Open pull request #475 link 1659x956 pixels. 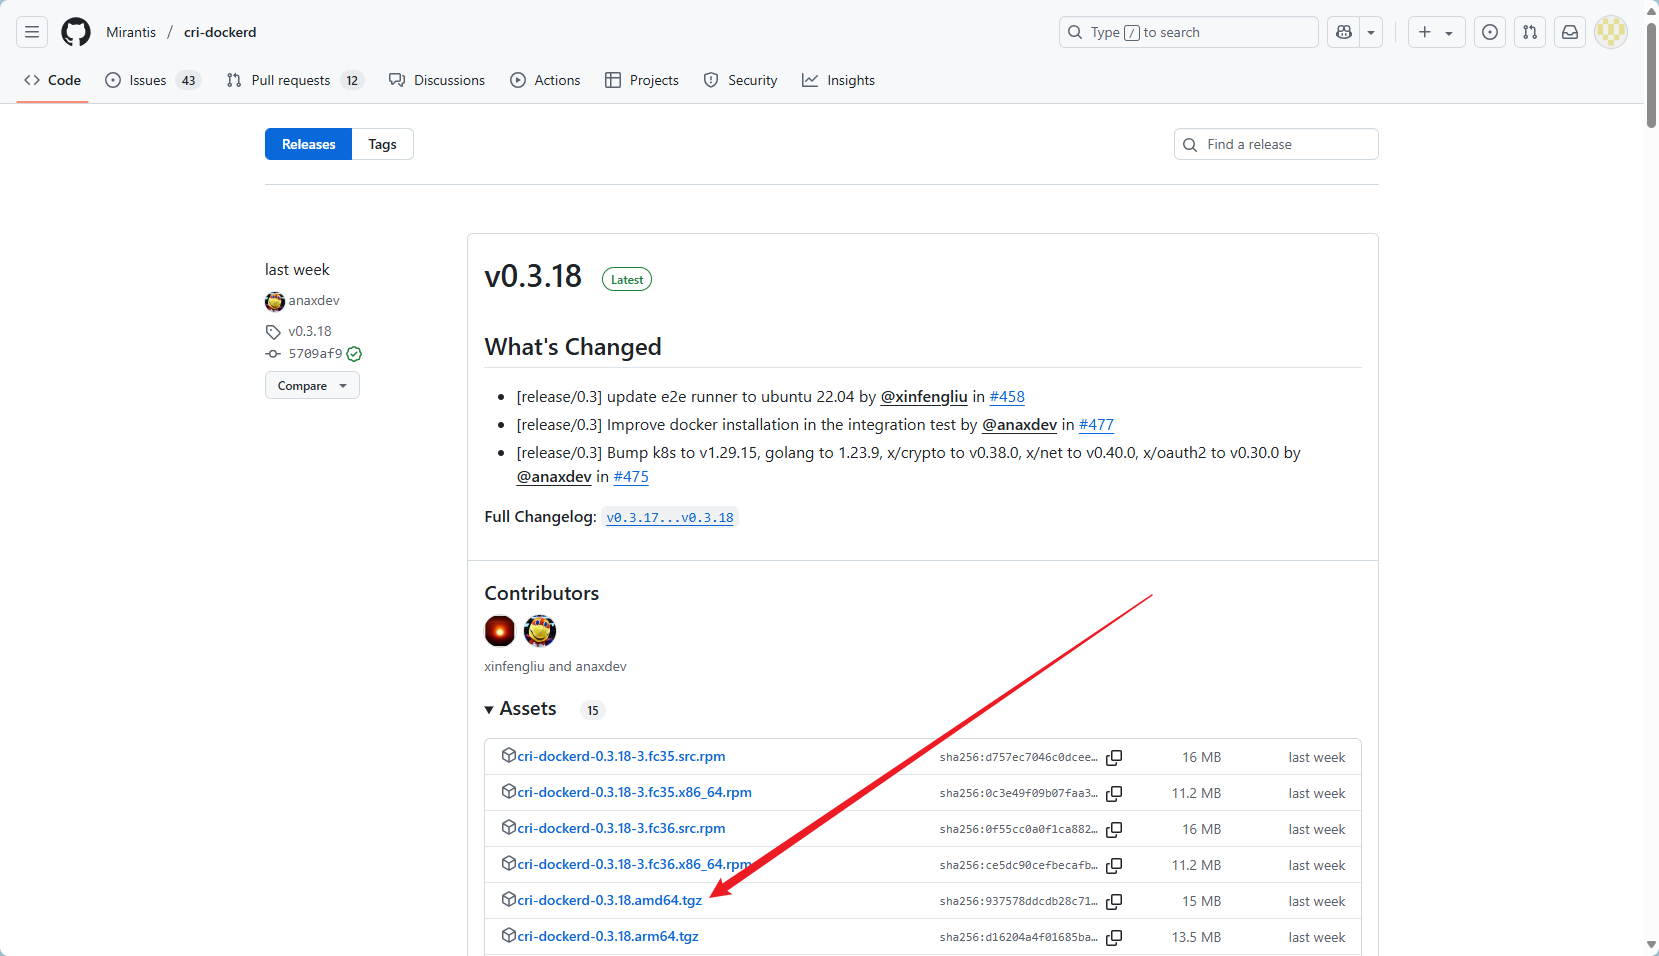click(x=631, y=476)
